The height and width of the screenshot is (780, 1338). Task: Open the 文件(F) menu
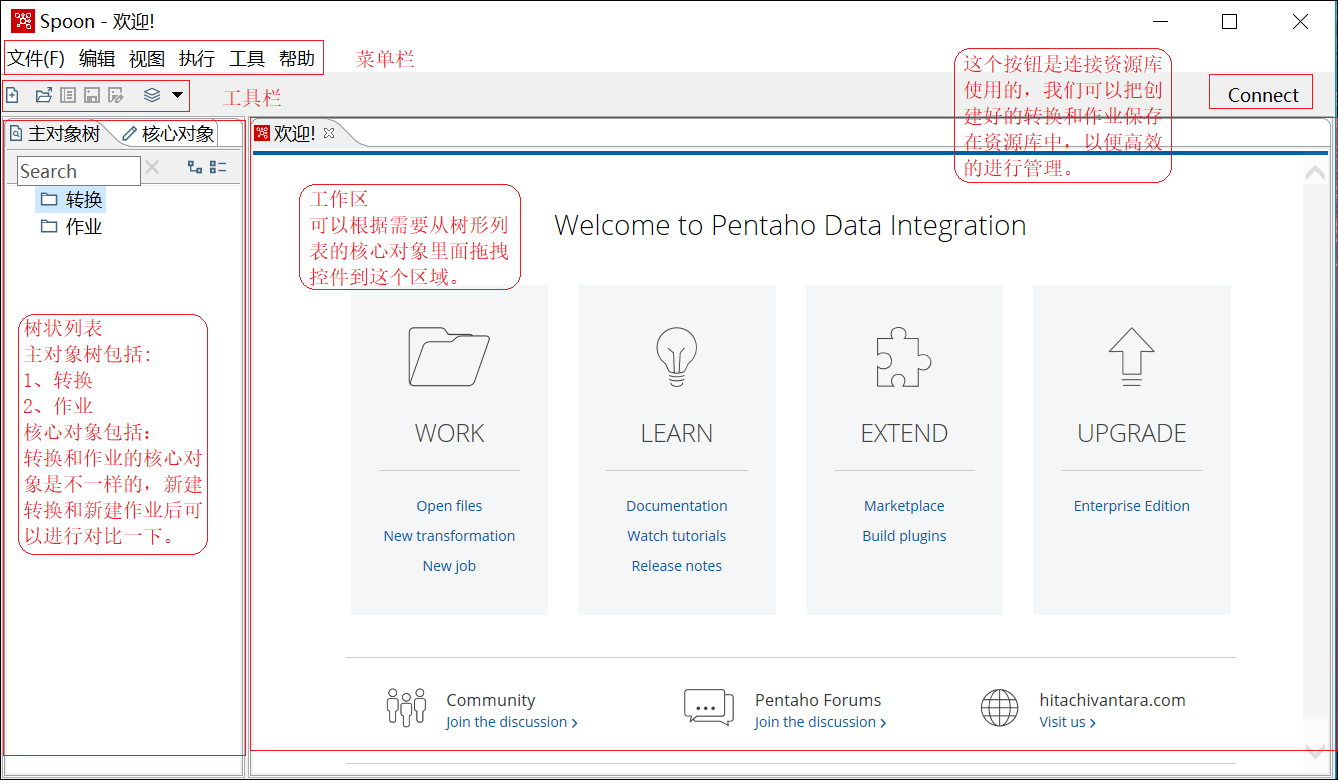click(x=36, y=58)
